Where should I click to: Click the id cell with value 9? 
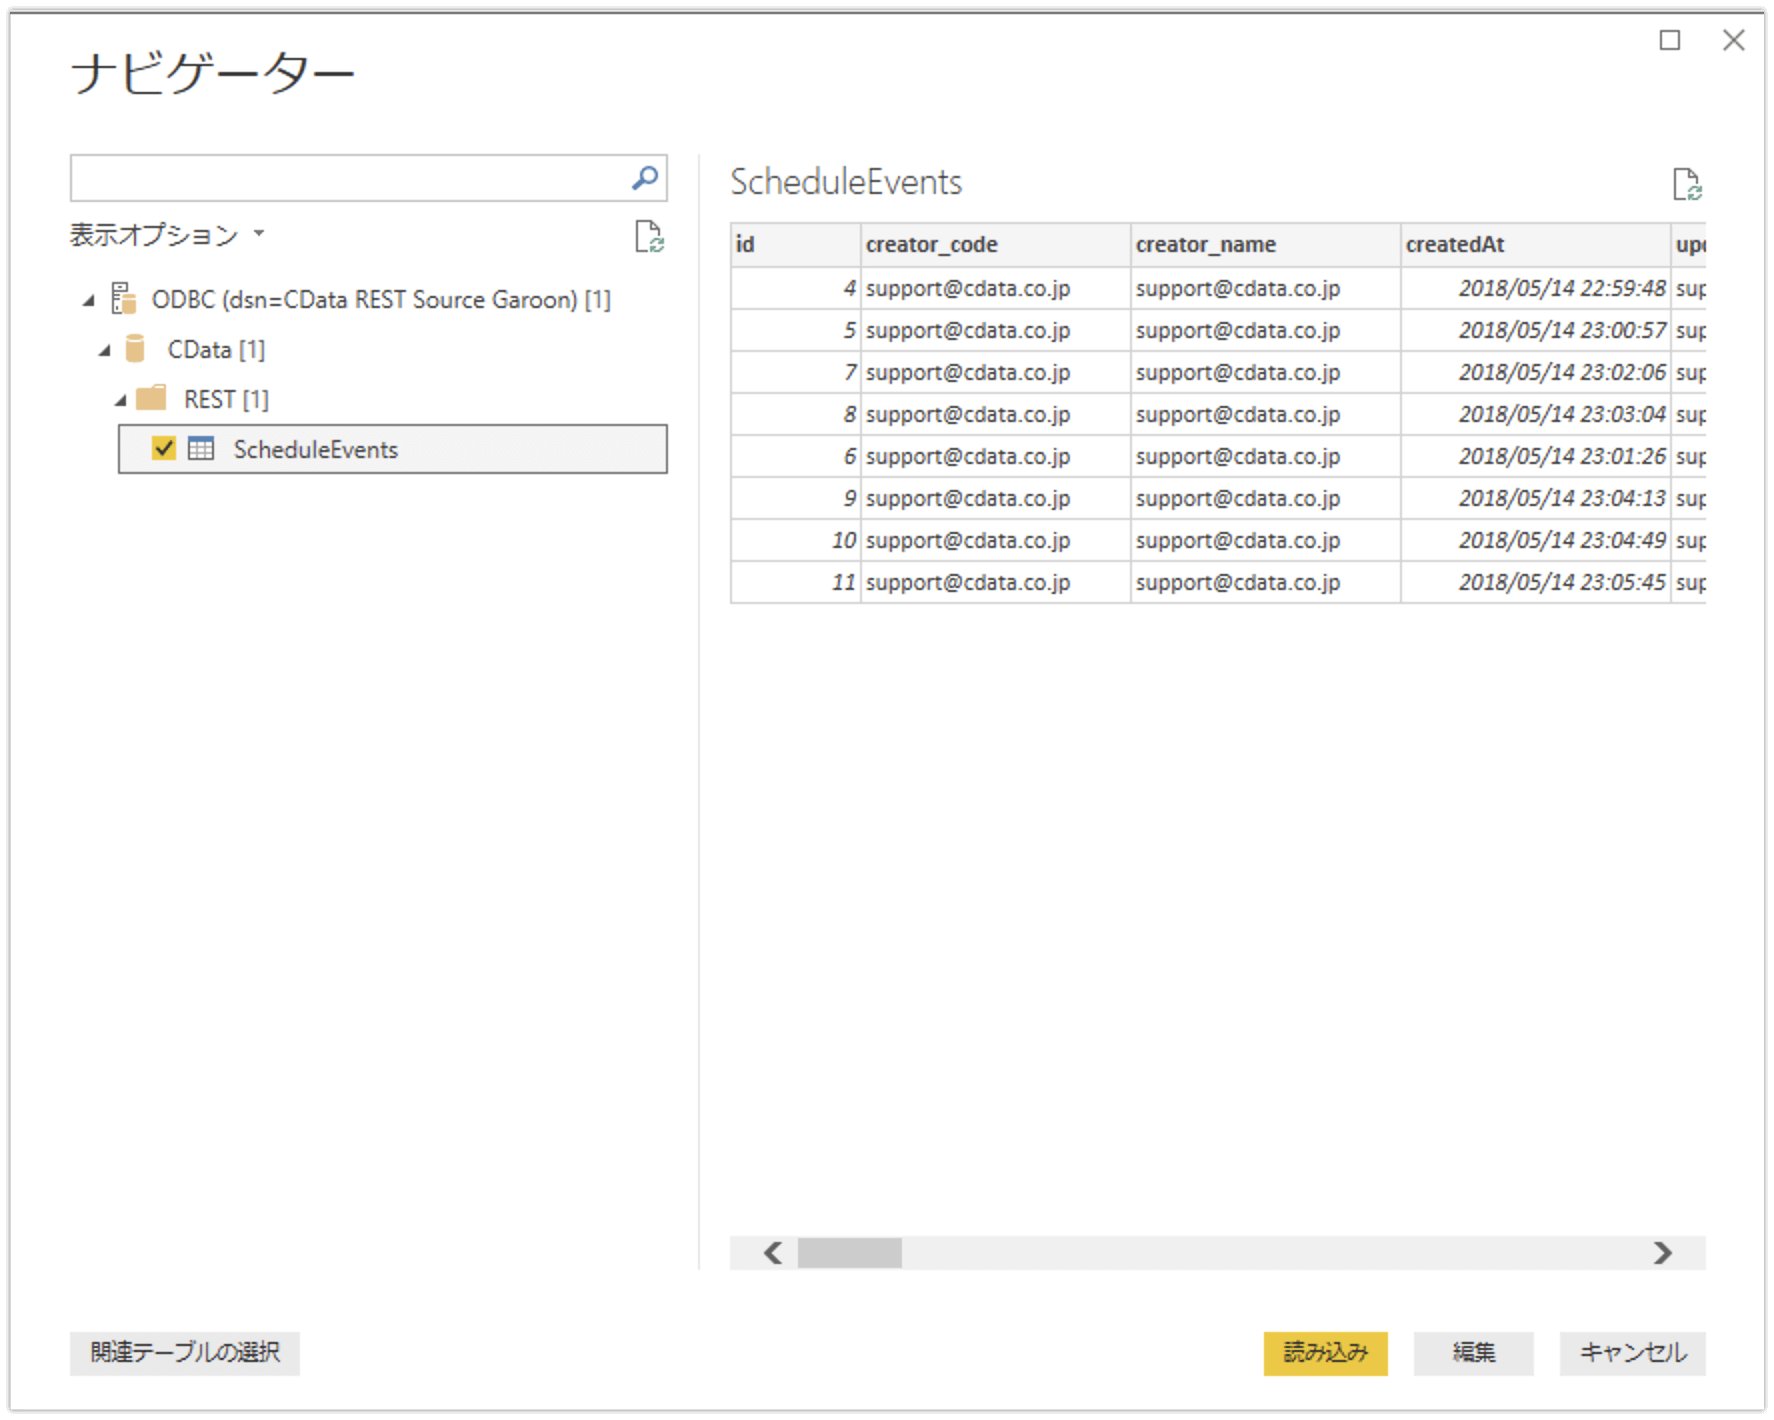(x=796, y=498)
